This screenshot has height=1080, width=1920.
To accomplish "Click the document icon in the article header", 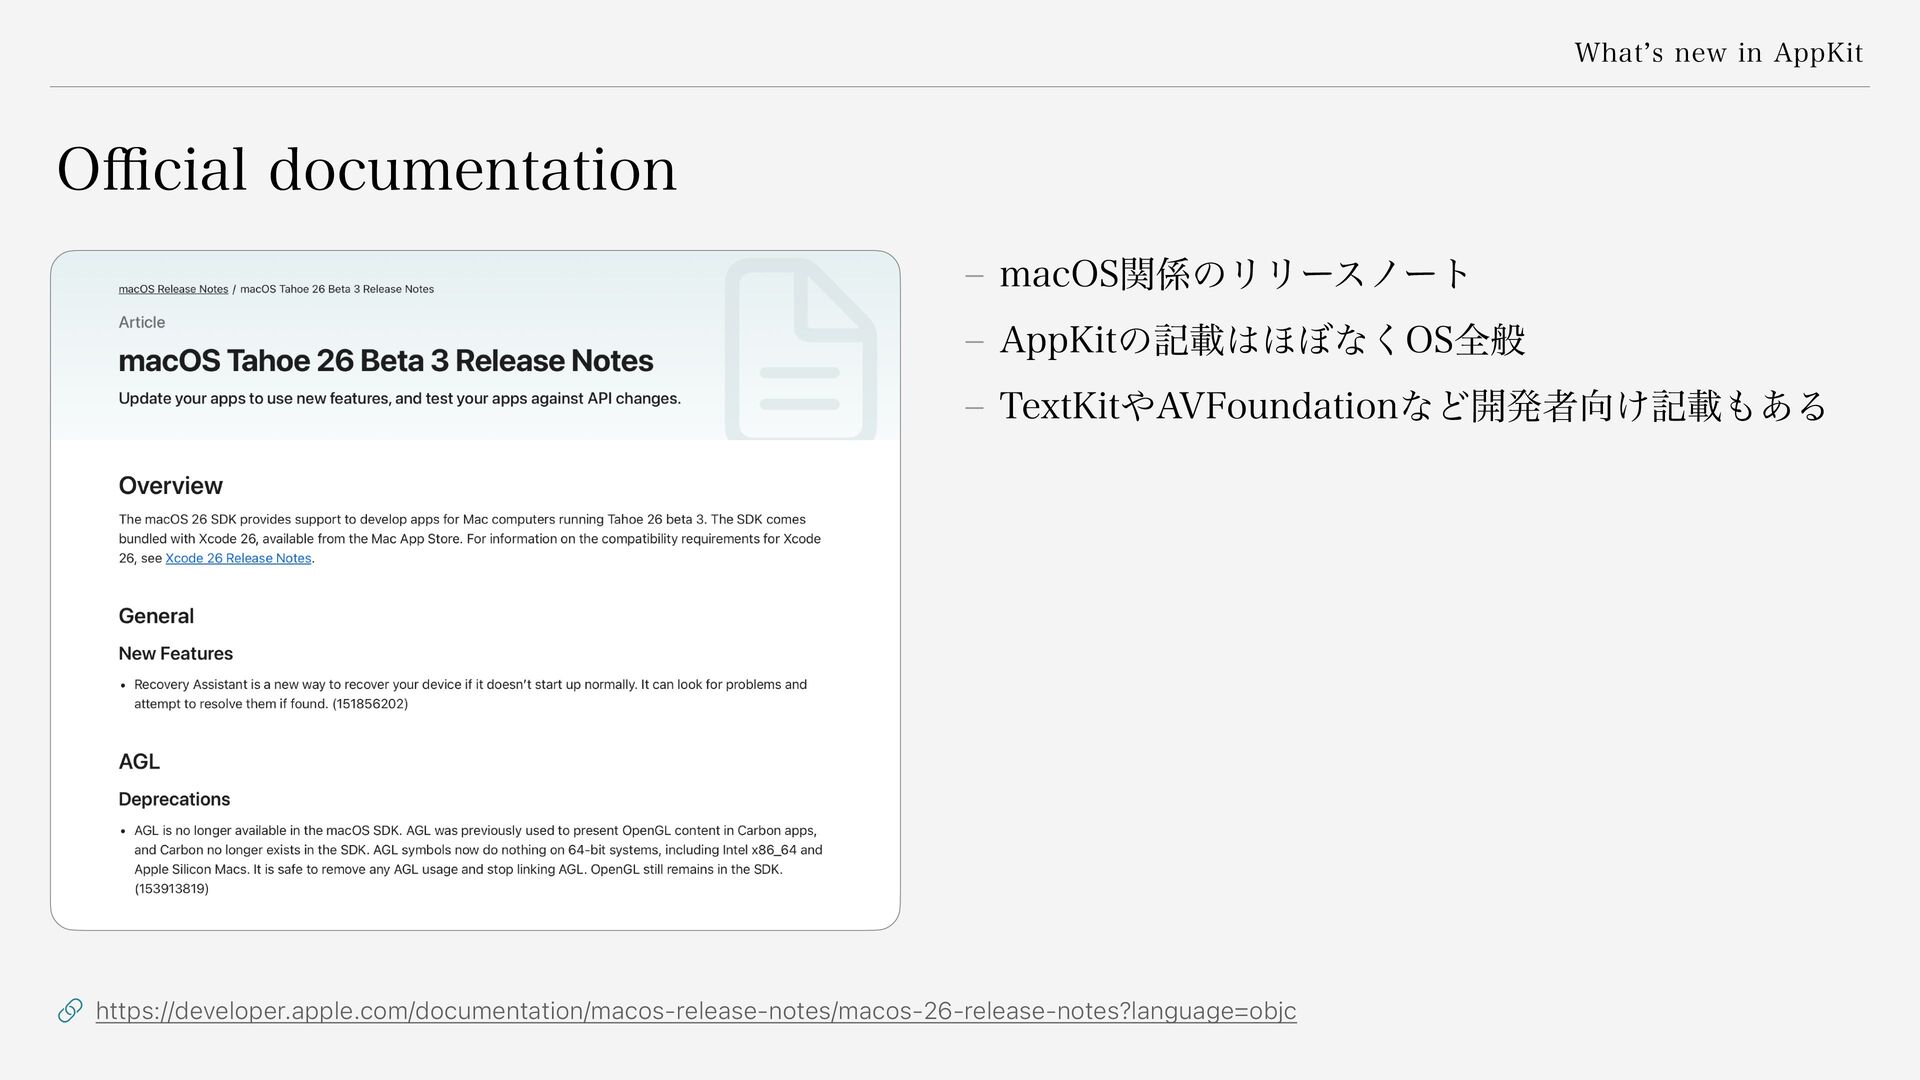I will coord(800,349).
